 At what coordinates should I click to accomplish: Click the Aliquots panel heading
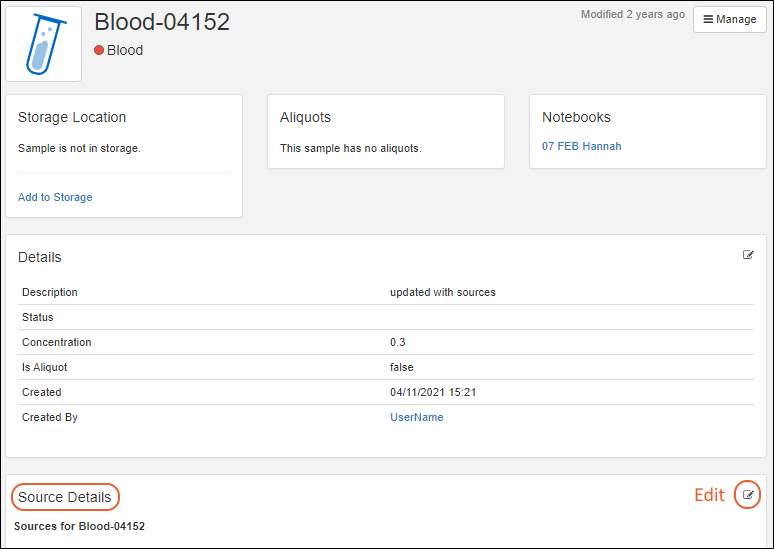coord(305,117)
